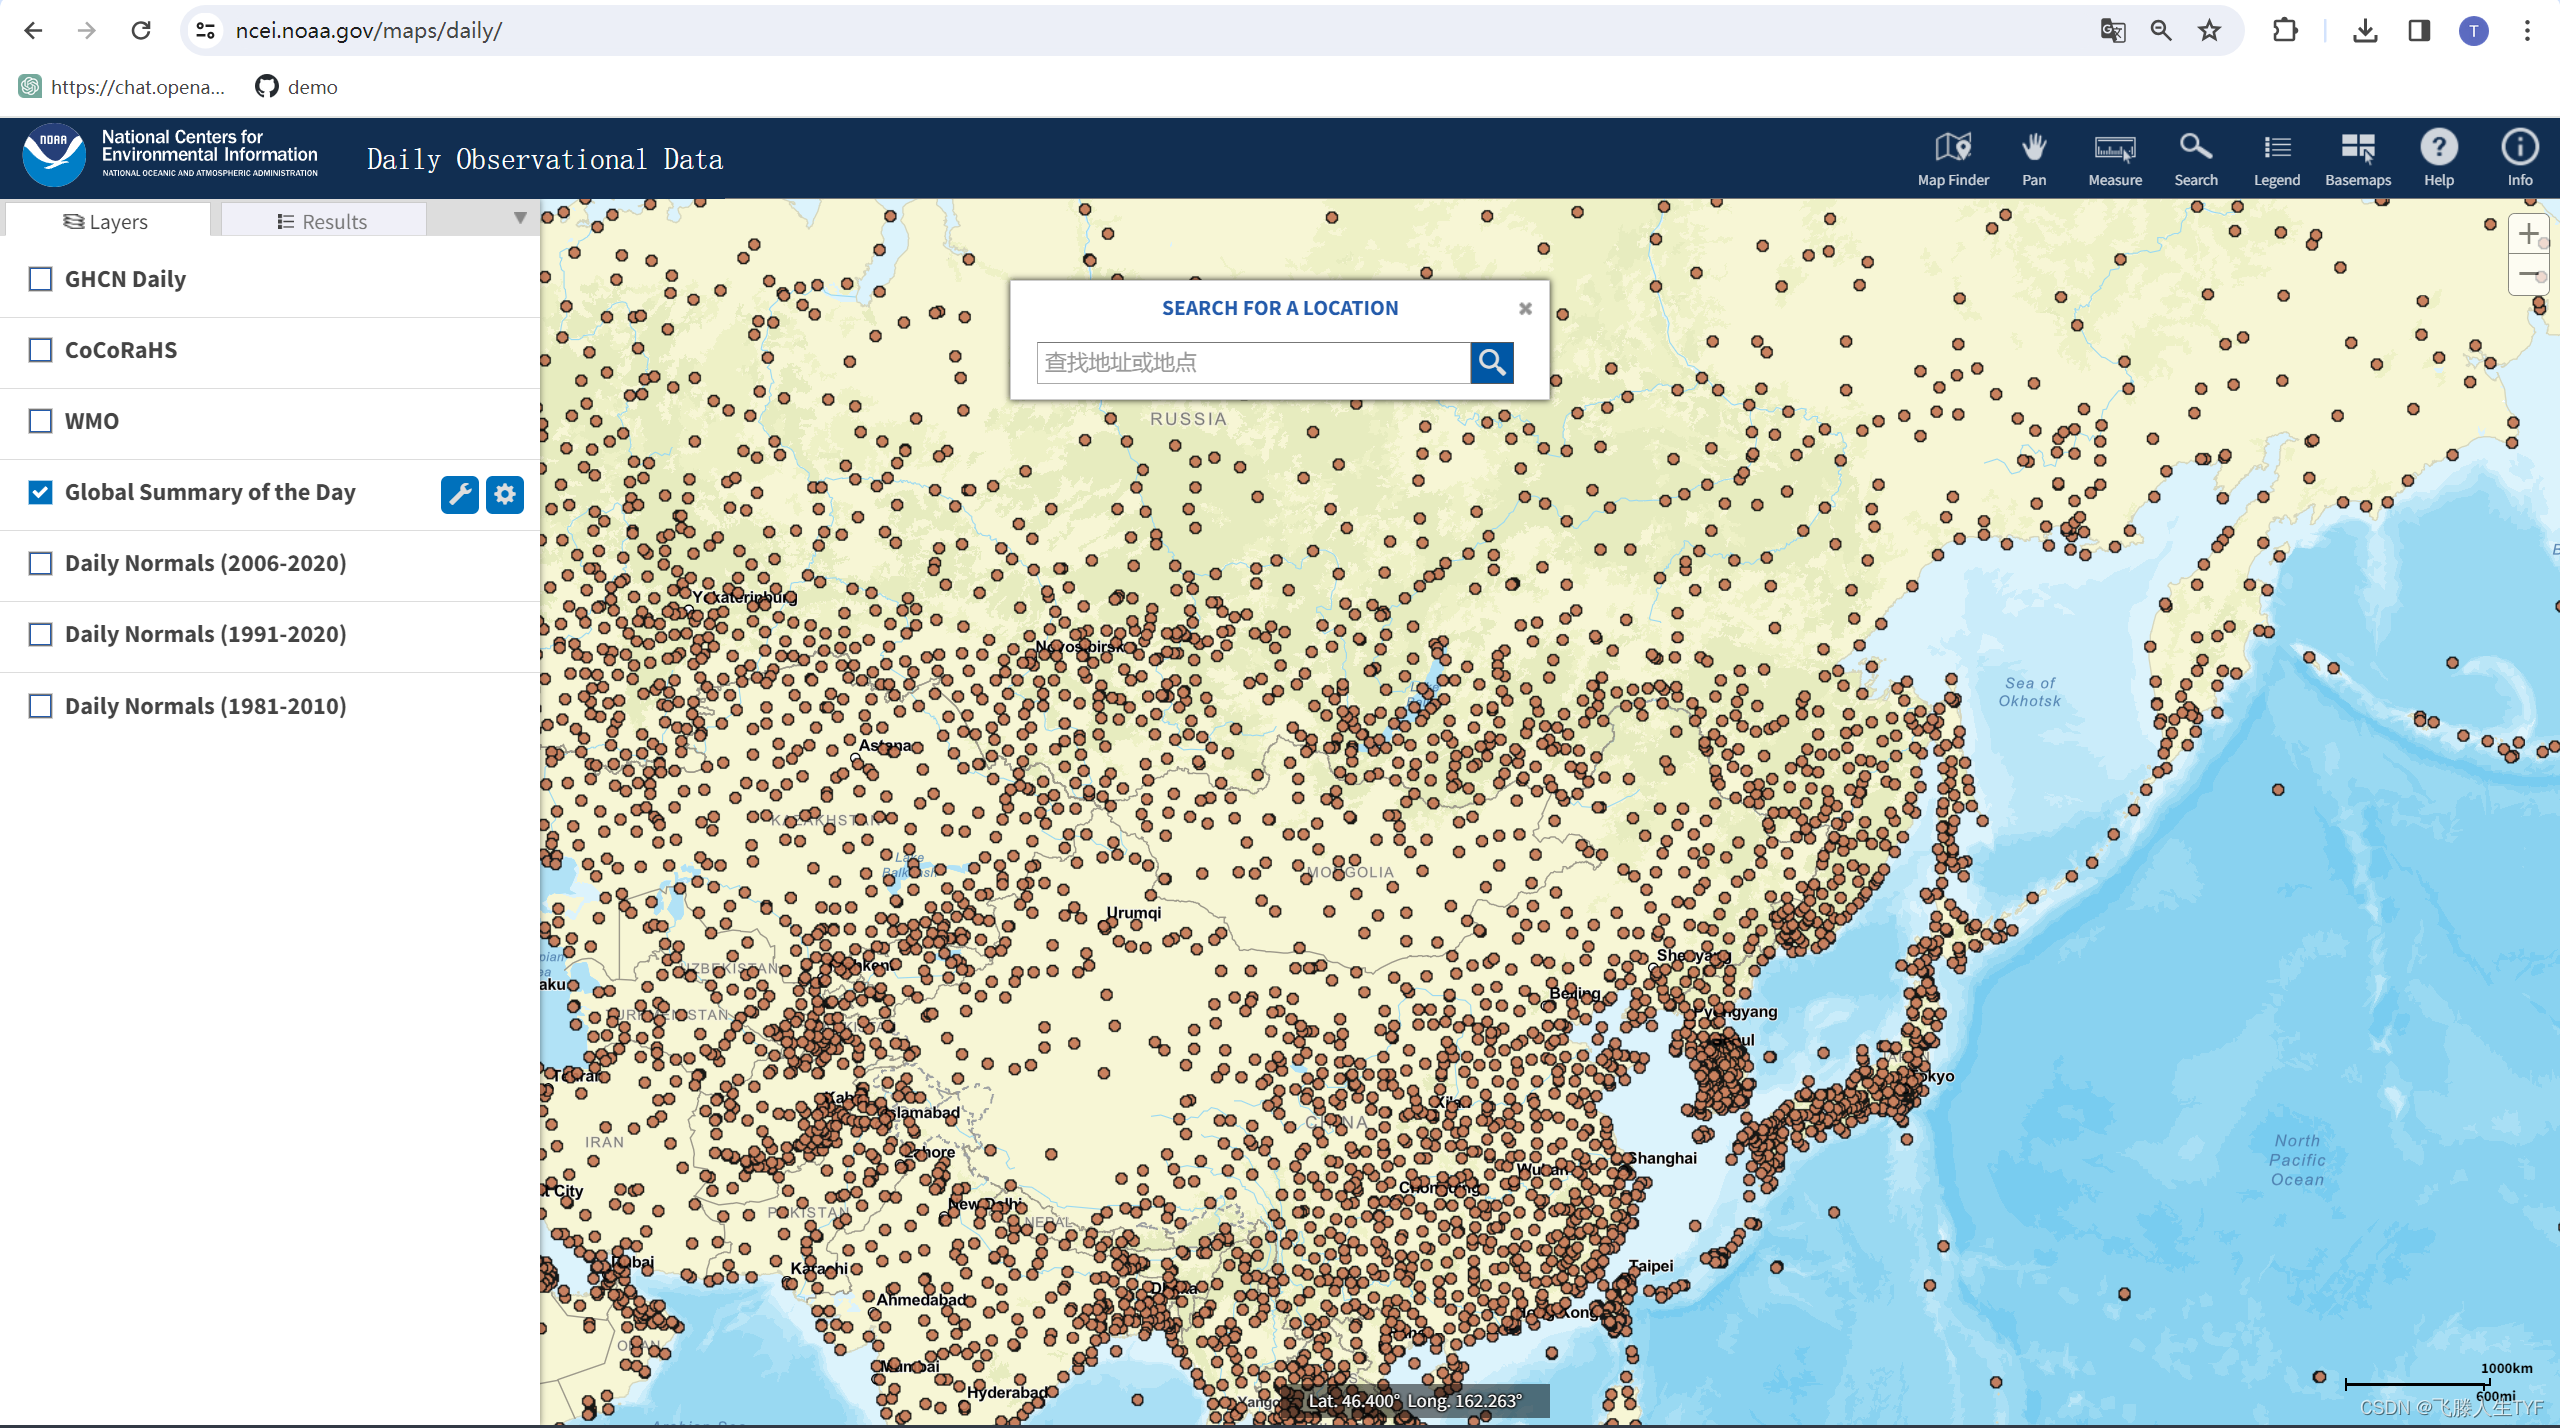
Task: Open the Chrome profile avatar
Action: [2474, 31]
